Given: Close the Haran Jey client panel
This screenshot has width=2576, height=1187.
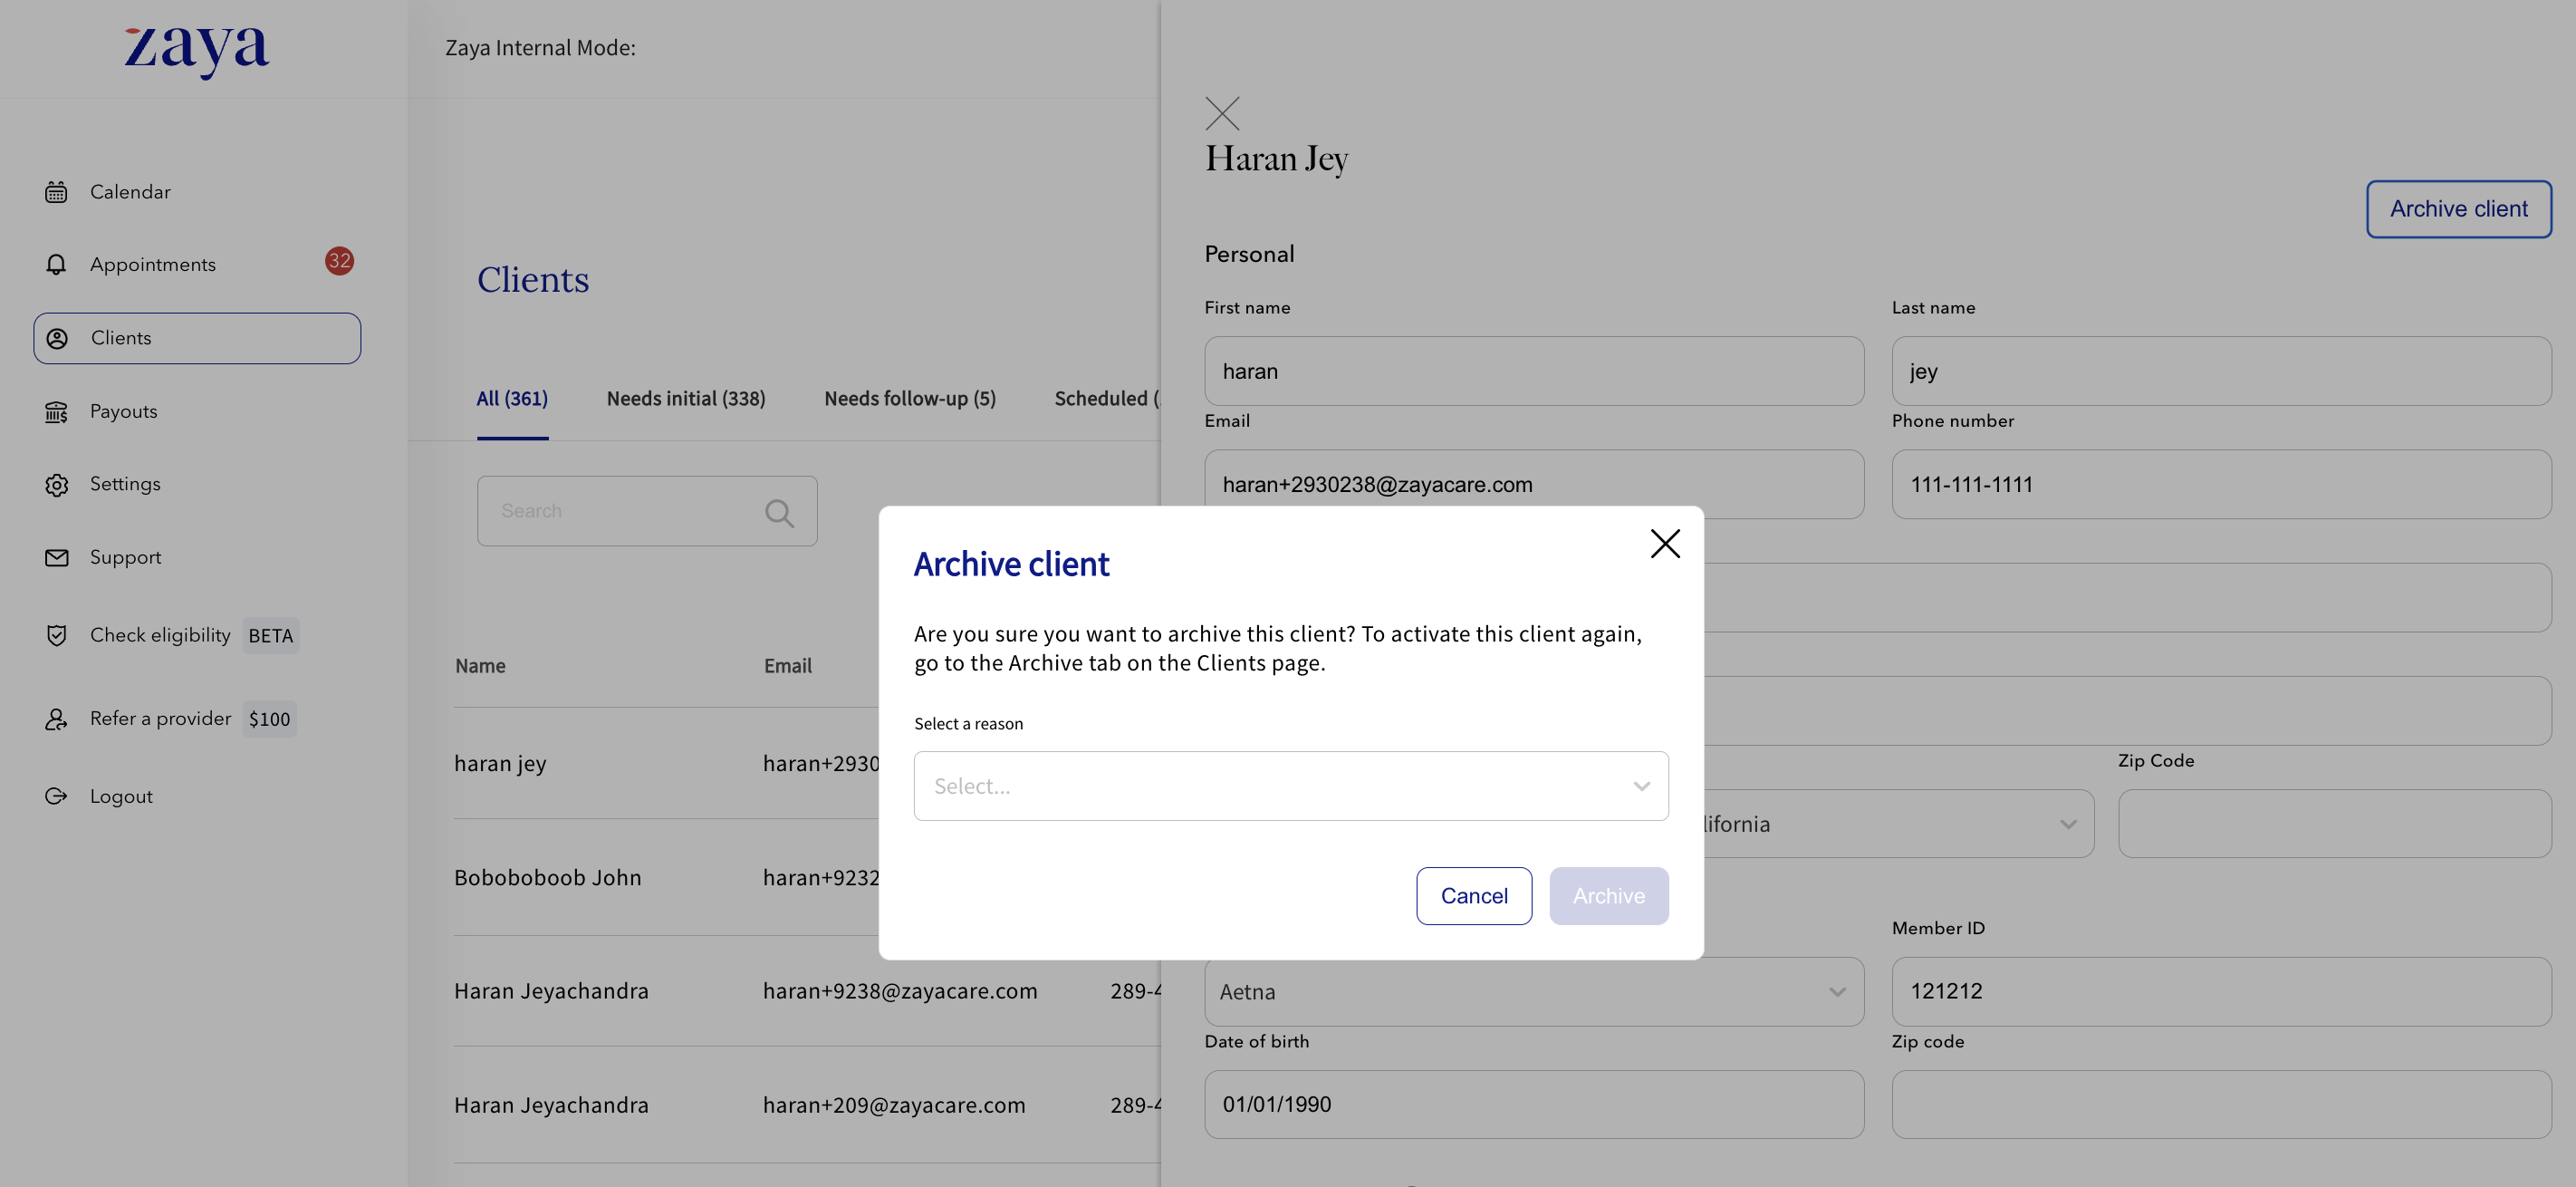Looking at the screenshot, I should click(1222, 114).
